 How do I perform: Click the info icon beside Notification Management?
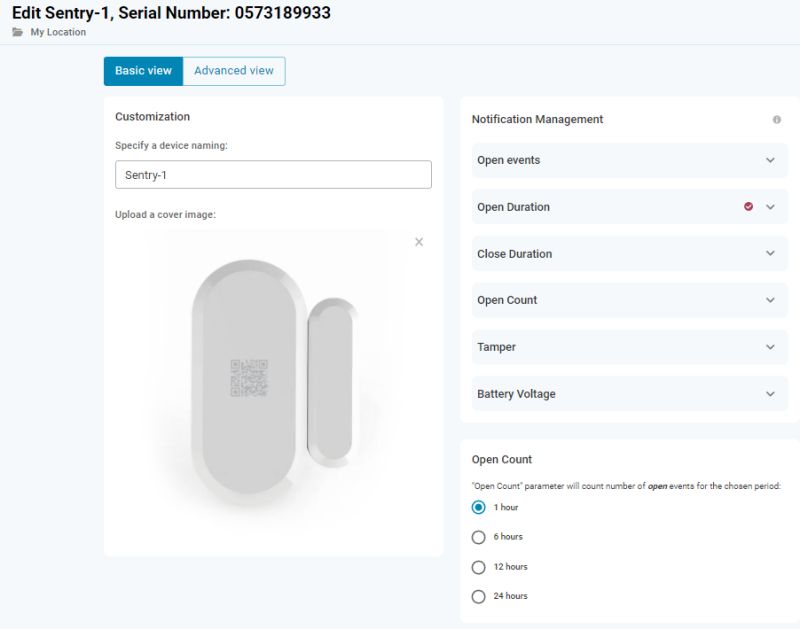coord(779,119)
